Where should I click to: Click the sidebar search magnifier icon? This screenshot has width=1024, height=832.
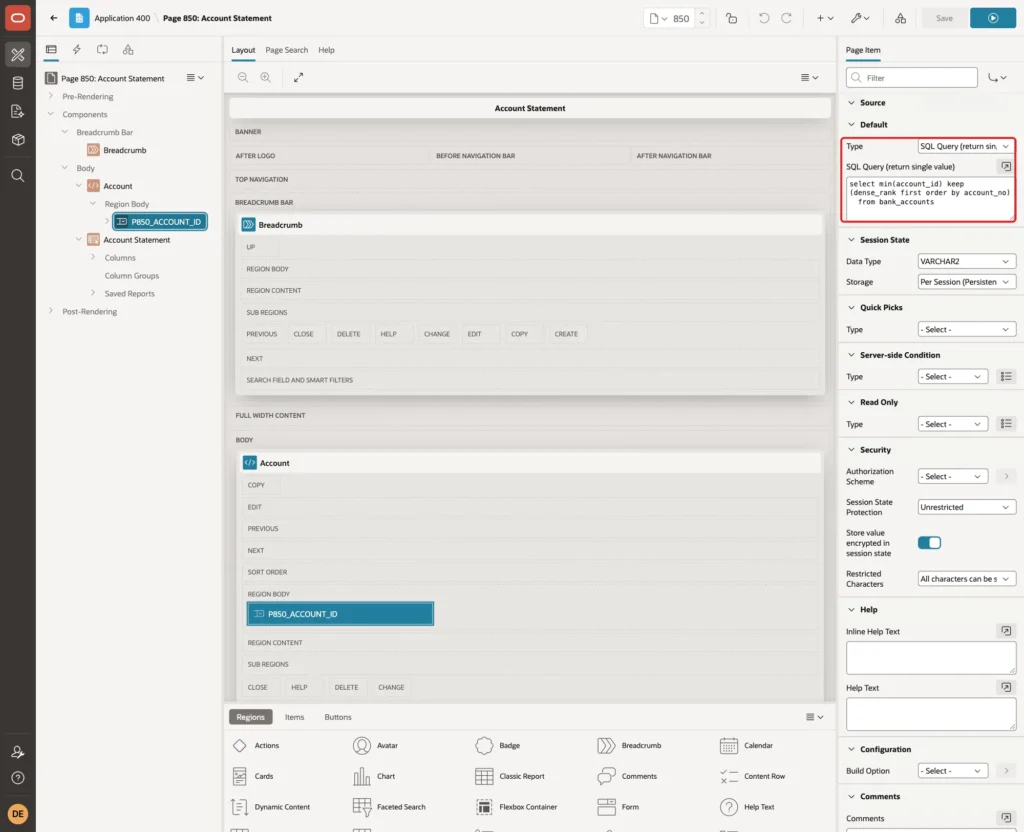pos(18,176)
